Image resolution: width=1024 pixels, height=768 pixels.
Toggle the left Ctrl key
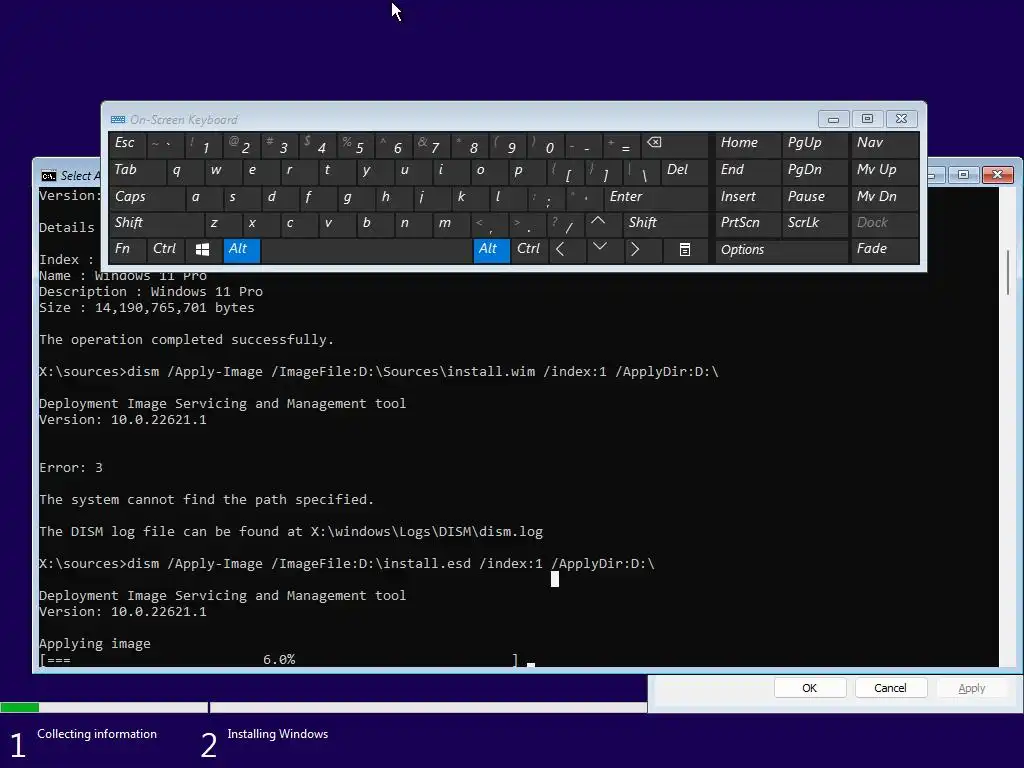pos(165,249)
